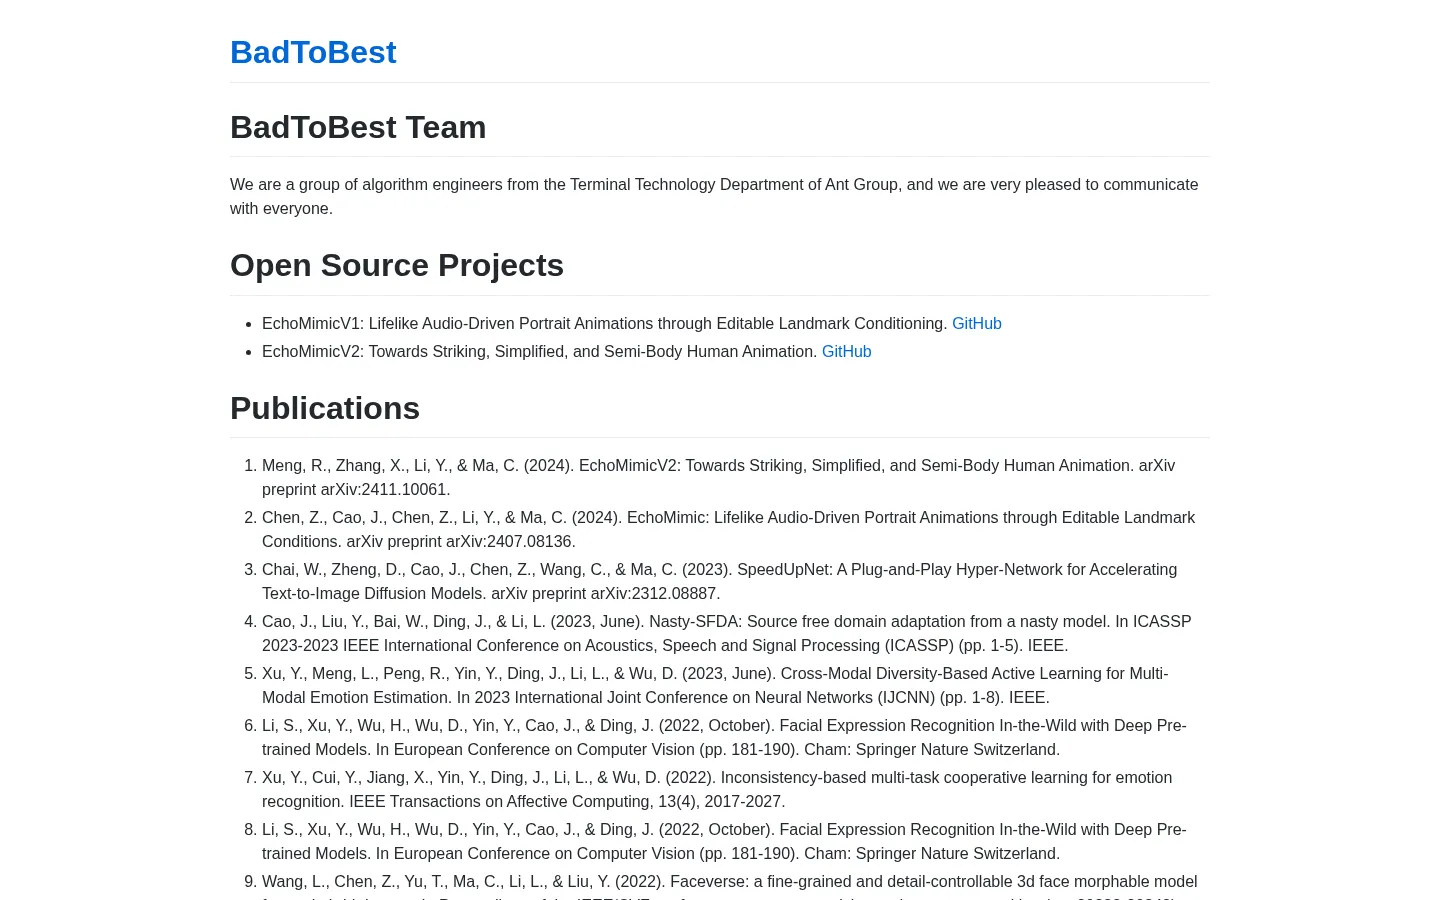Open the BadToBest title link

click(313, 52)
